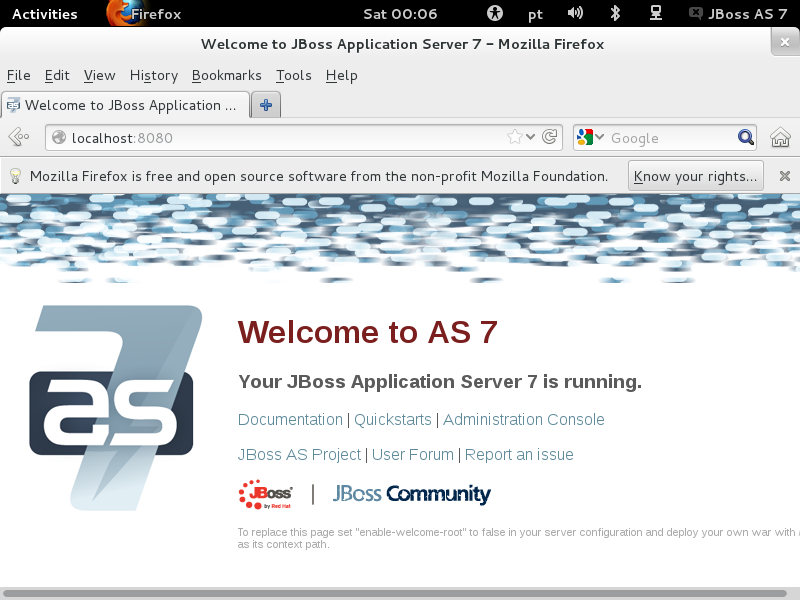Open the Documentation link
800x600 pixels.
(x=290, y=419)
